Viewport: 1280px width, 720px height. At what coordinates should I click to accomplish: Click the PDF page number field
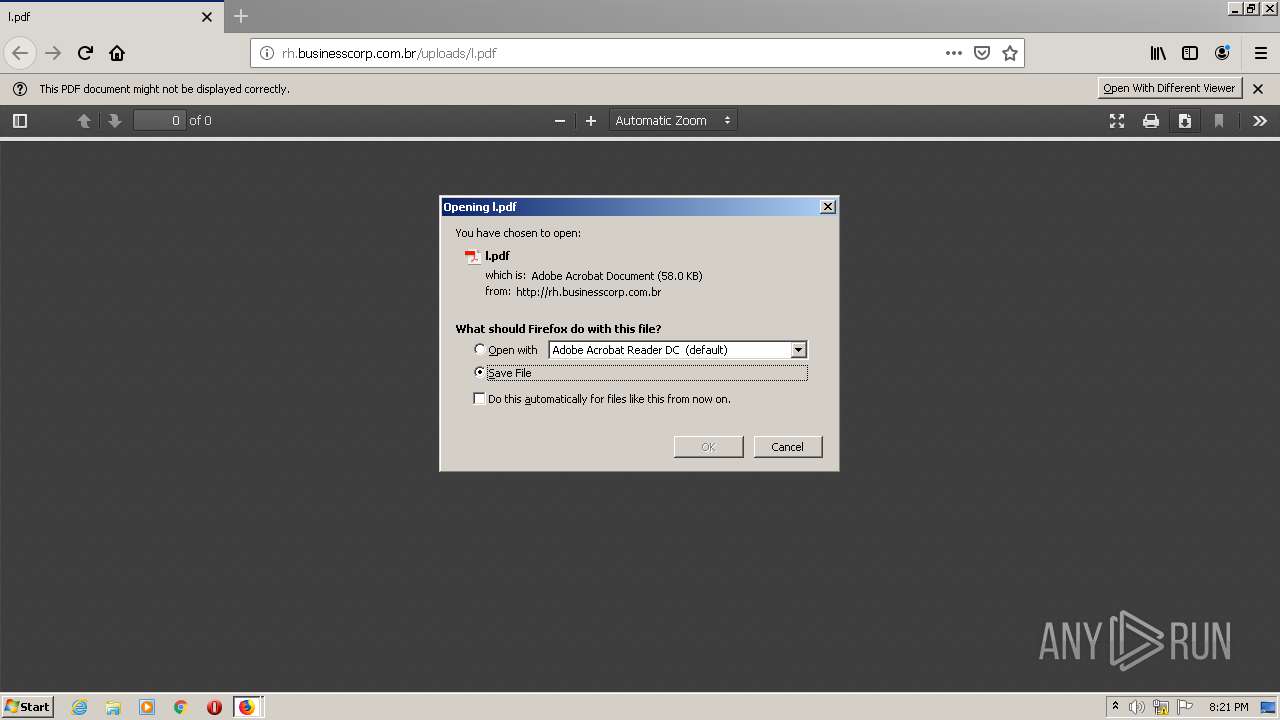point(160,121)
